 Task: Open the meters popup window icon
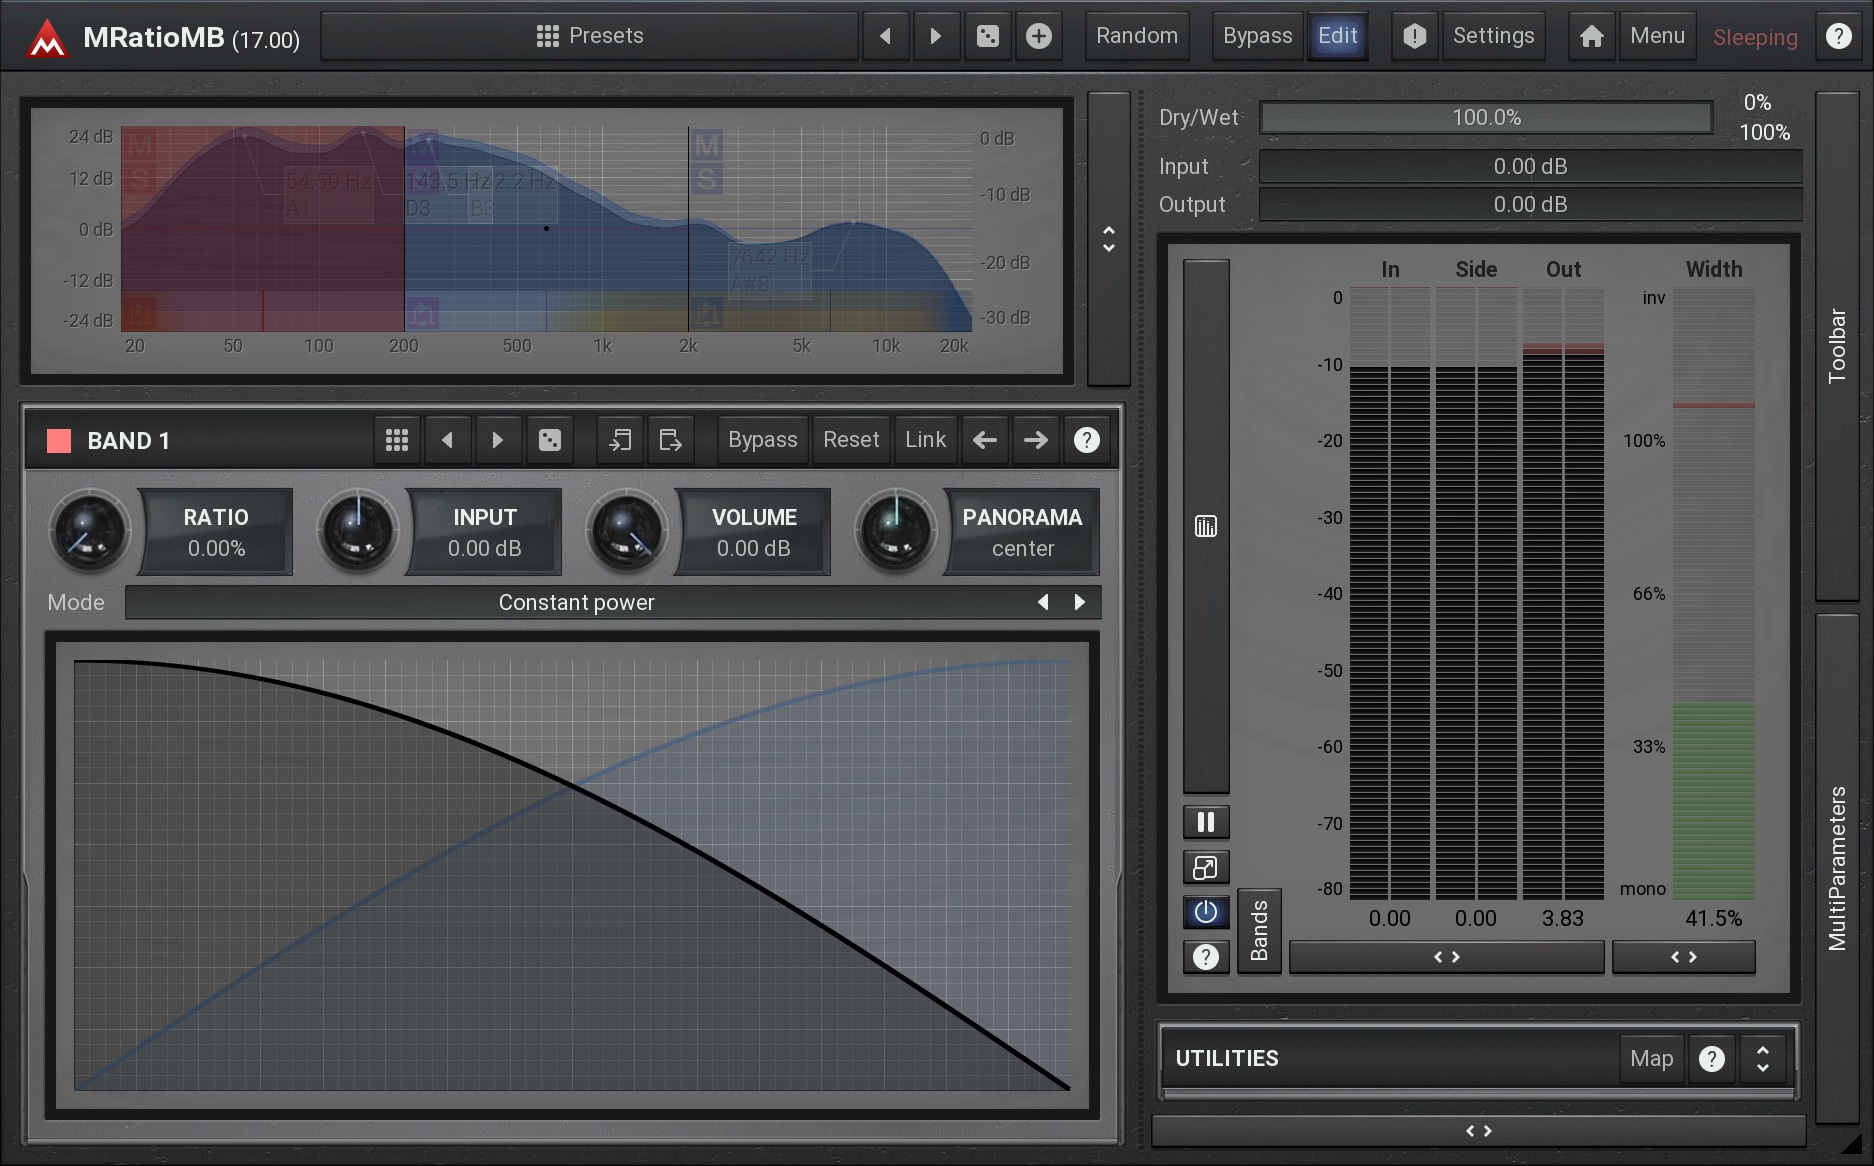(x=1206, y=868)
